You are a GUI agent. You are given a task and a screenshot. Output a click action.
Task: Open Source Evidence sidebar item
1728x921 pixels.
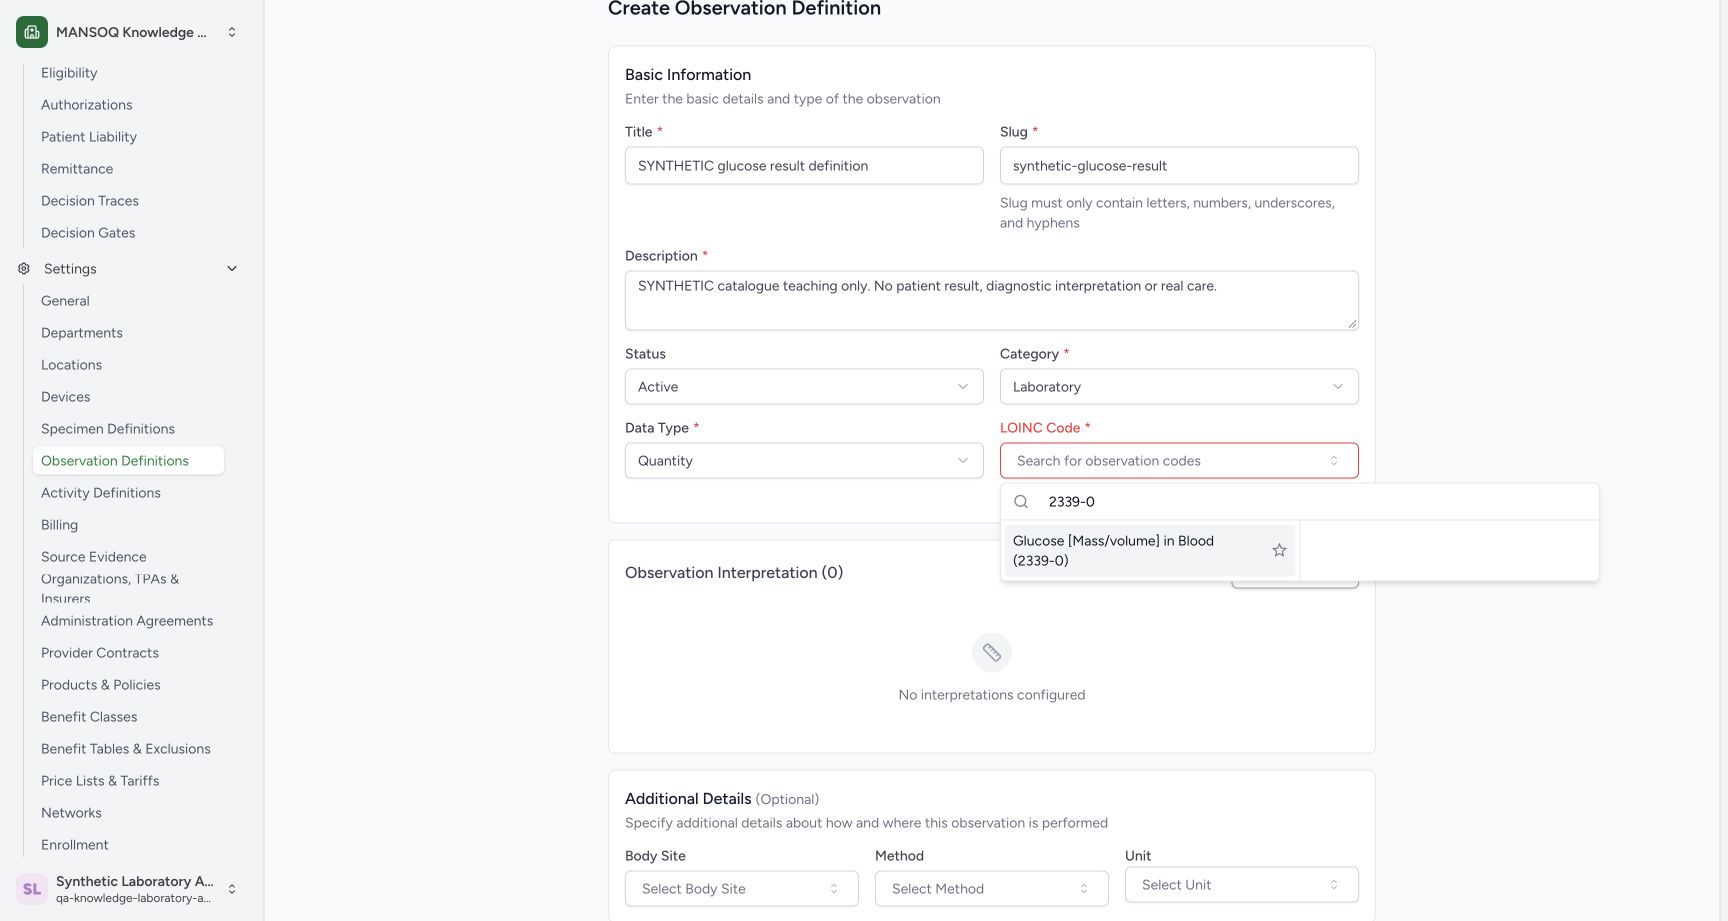click(x=94, y=557)
